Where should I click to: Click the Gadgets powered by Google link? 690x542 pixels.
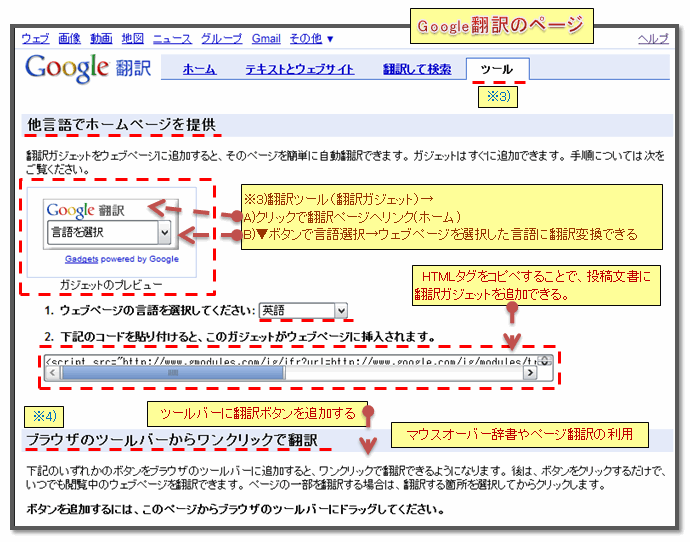point(122,259)
